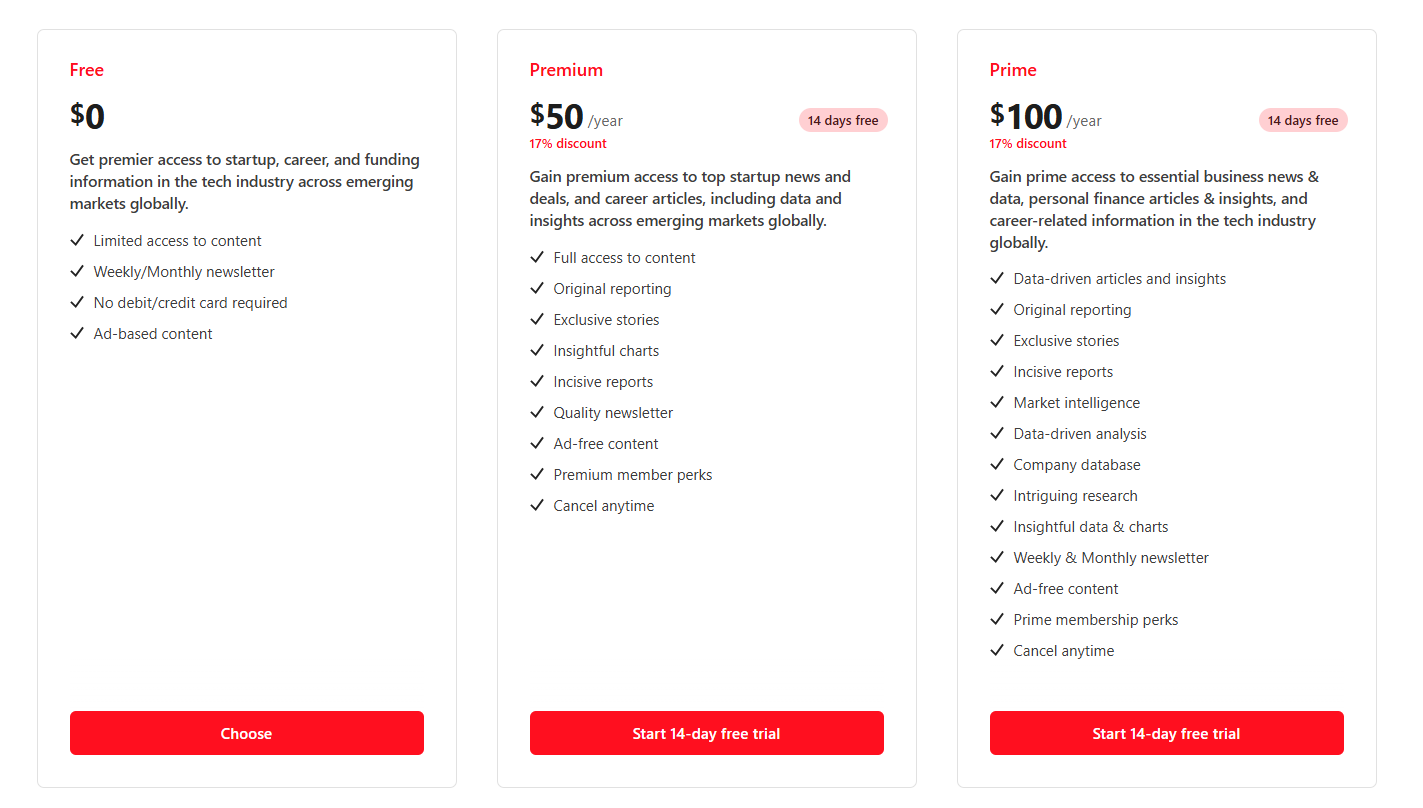The height and width of the screenshot is (808, 1423).
Task: Click checkmark next to Company database
Action: pyautogui.click(x=997, y=465)
